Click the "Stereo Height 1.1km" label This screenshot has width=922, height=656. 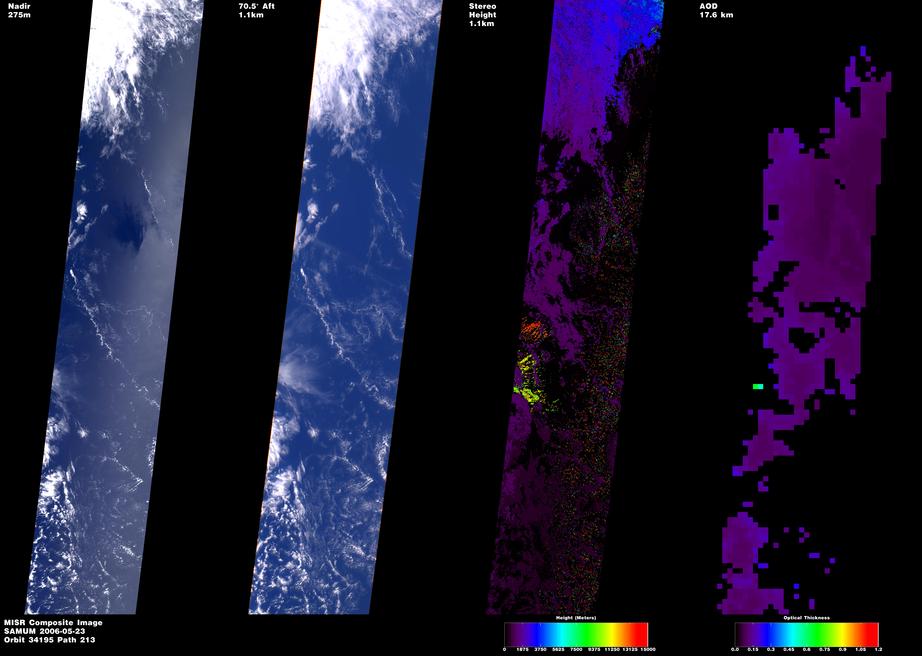point(482,15)
